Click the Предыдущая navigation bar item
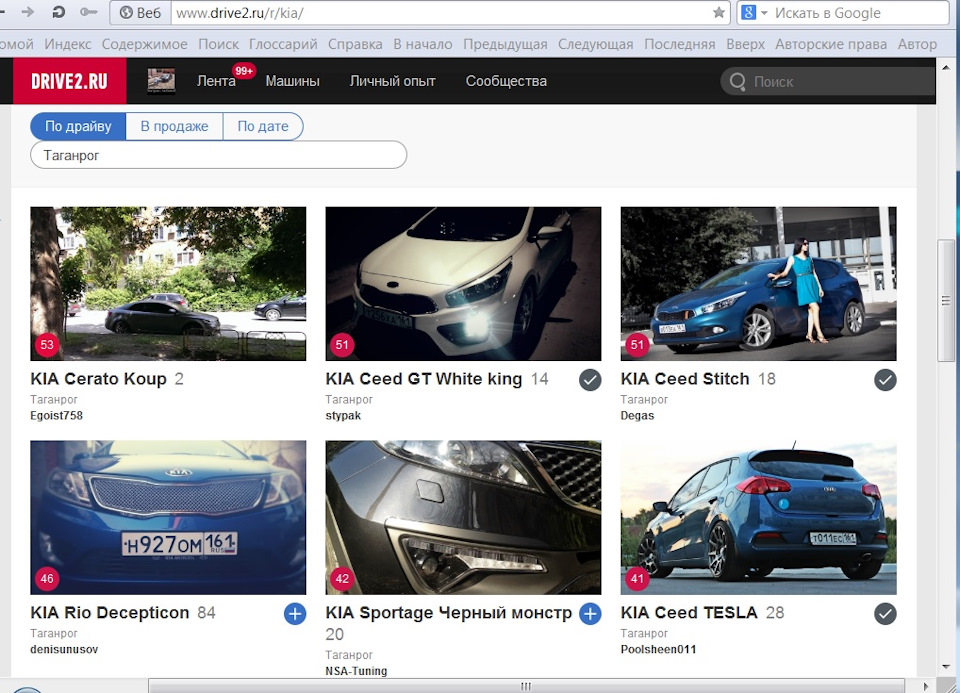Viewport: 960px width, 693px height. (505, 44)
